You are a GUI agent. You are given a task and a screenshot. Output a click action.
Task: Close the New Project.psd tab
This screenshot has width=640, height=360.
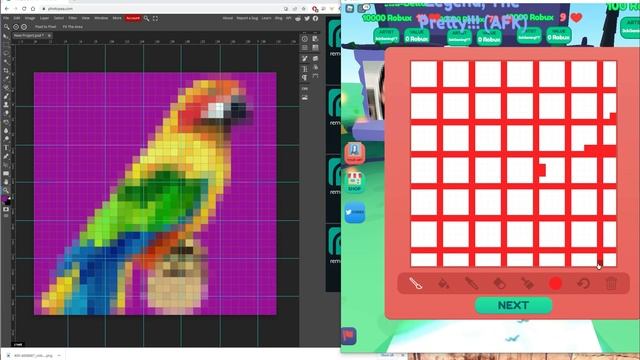pyautogui.click(x=49, y=36)
